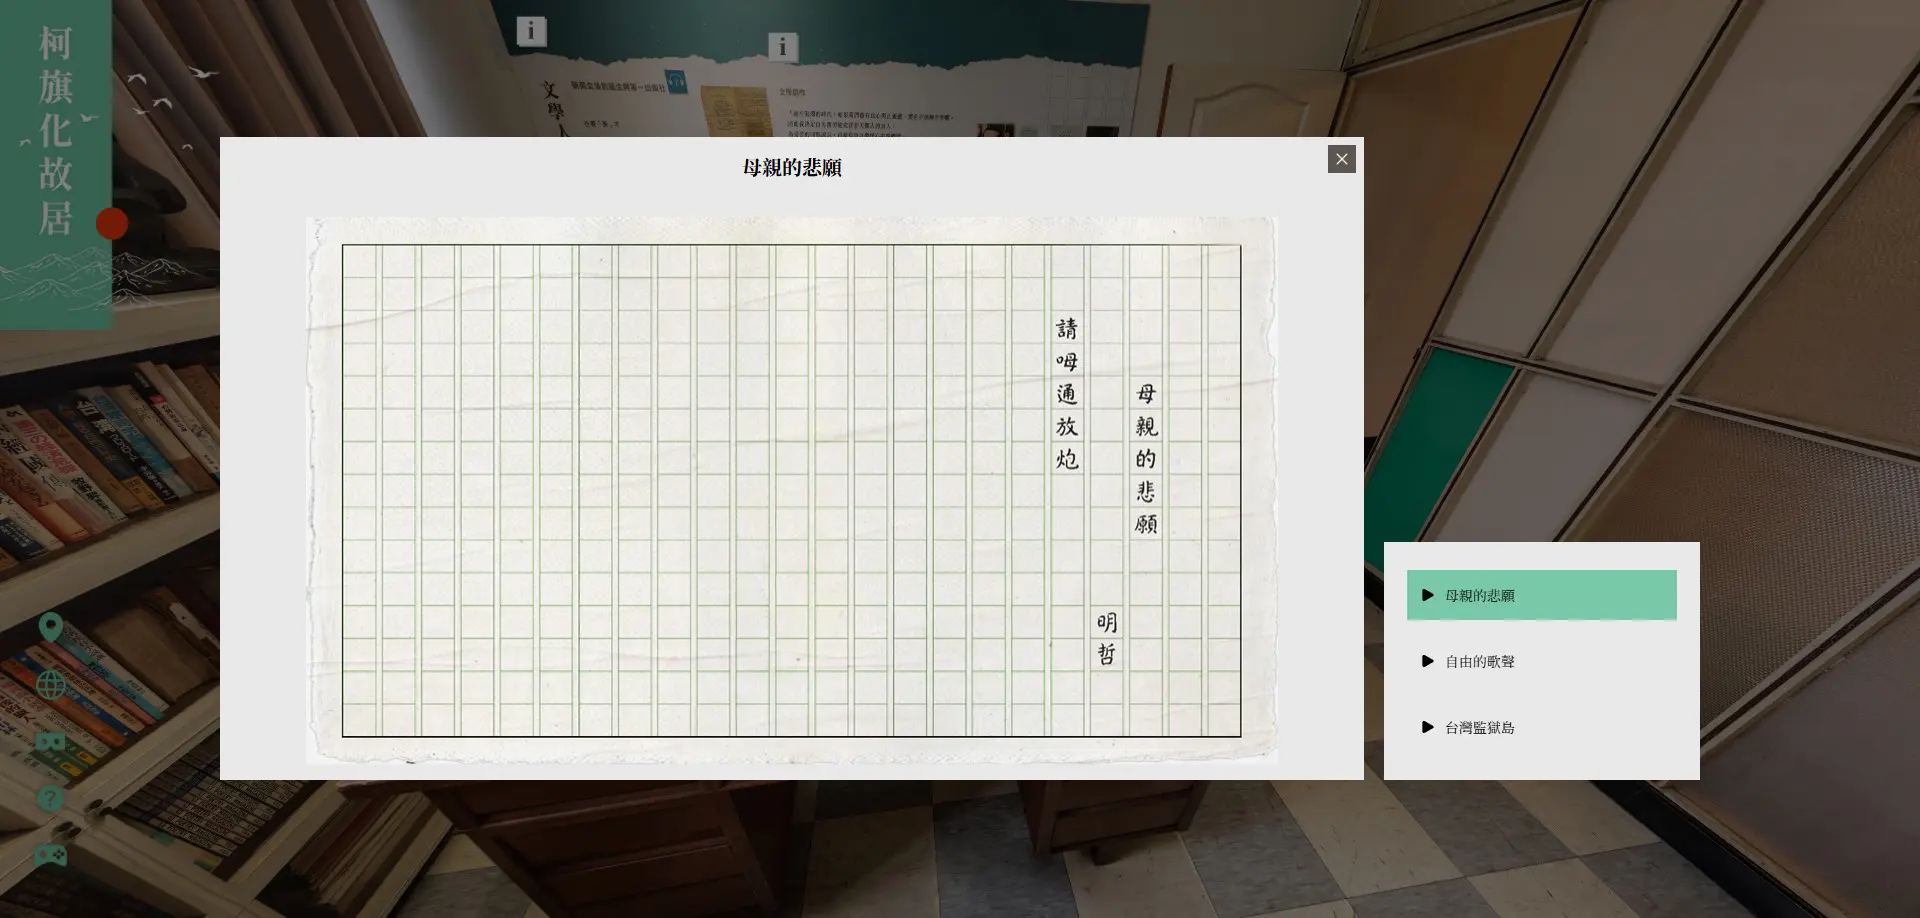This screenshot has width=1920, height=918.
Task: Open the globe language icon
Action: pyautogui.click(x=51, y=685)
